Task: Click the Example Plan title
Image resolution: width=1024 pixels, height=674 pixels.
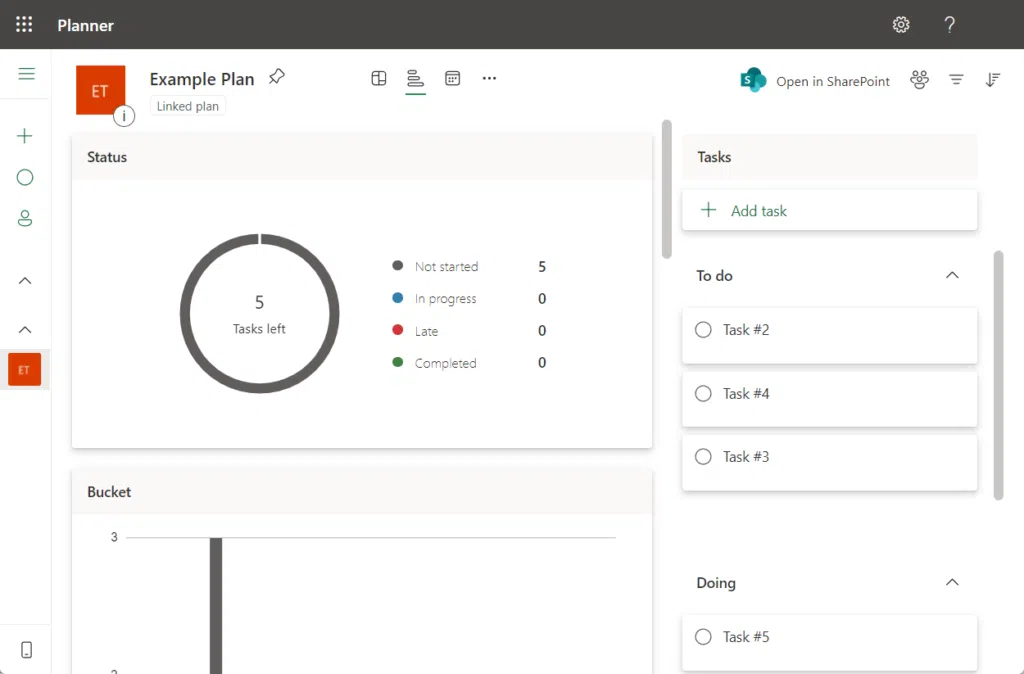Action: coord(202,79)
